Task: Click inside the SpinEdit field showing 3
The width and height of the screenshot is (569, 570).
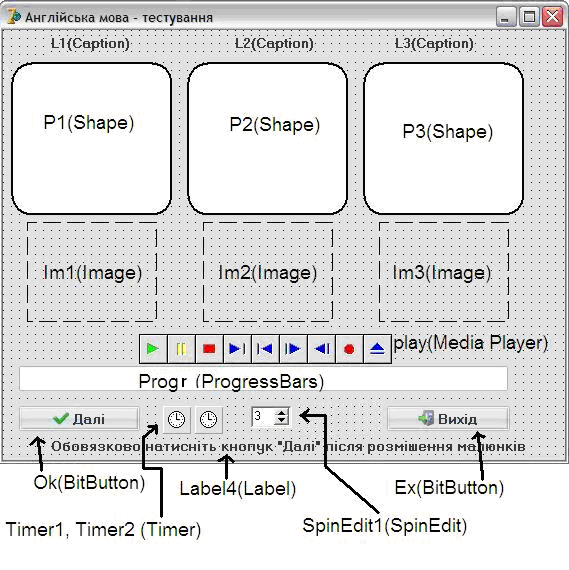Action: (263, 417)
